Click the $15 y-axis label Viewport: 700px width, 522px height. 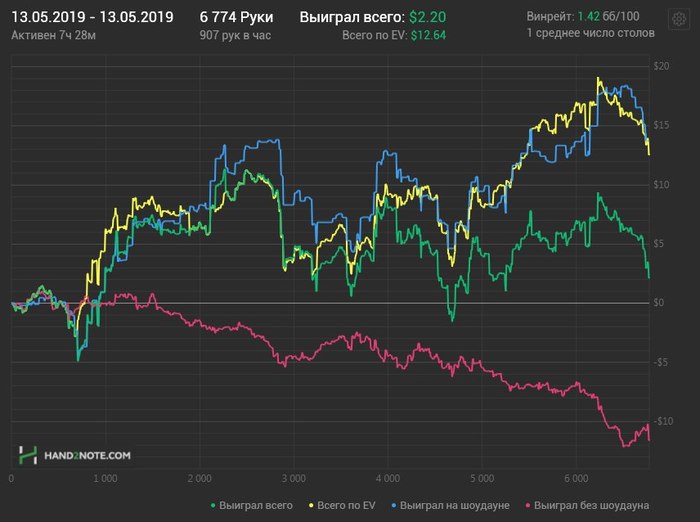pos(661,125)
